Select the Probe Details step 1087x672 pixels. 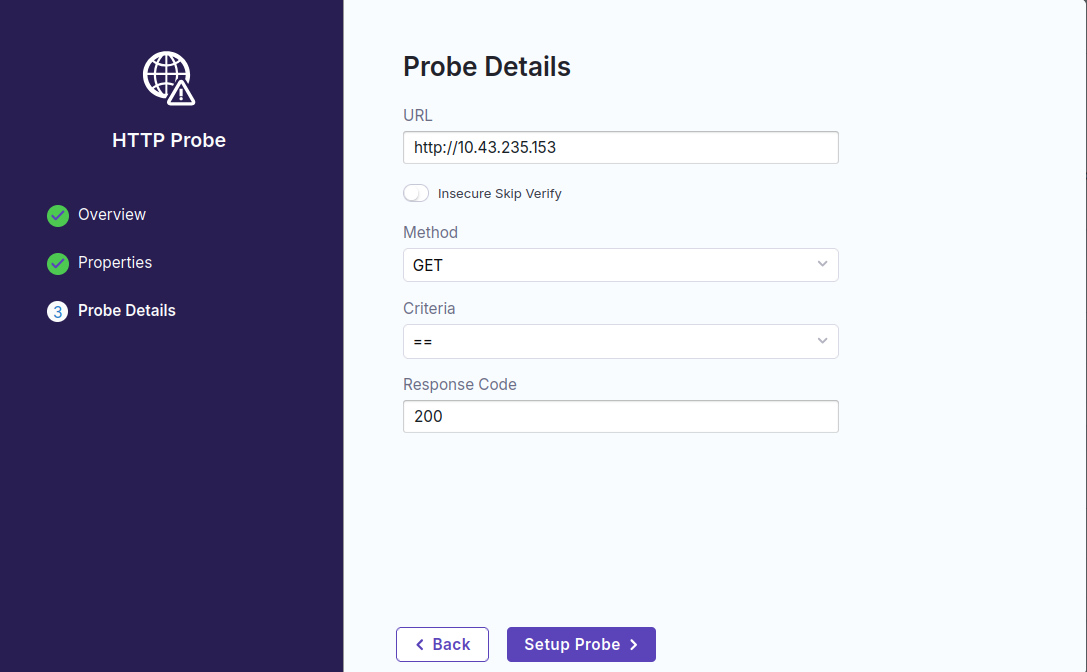coord(127,311)
